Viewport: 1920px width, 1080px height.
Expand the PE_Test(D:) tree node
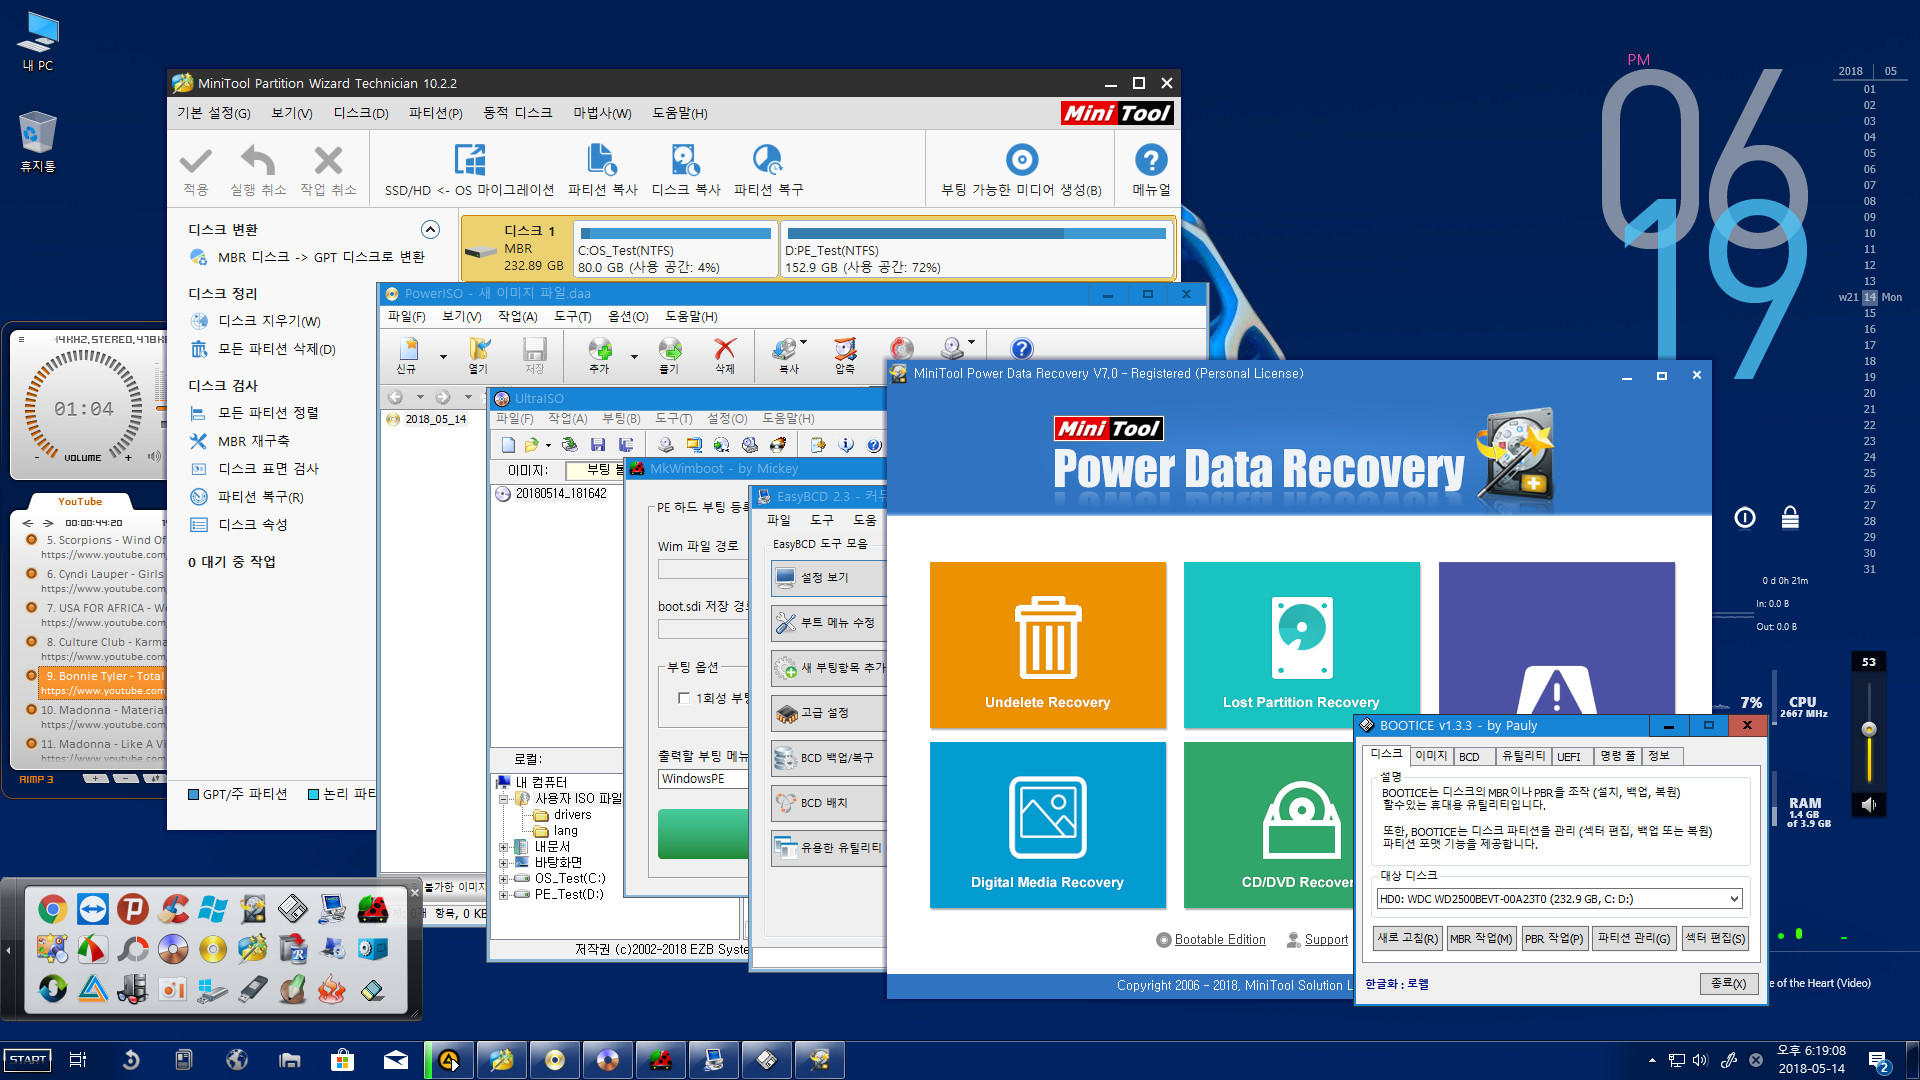[x=504, y=895]
